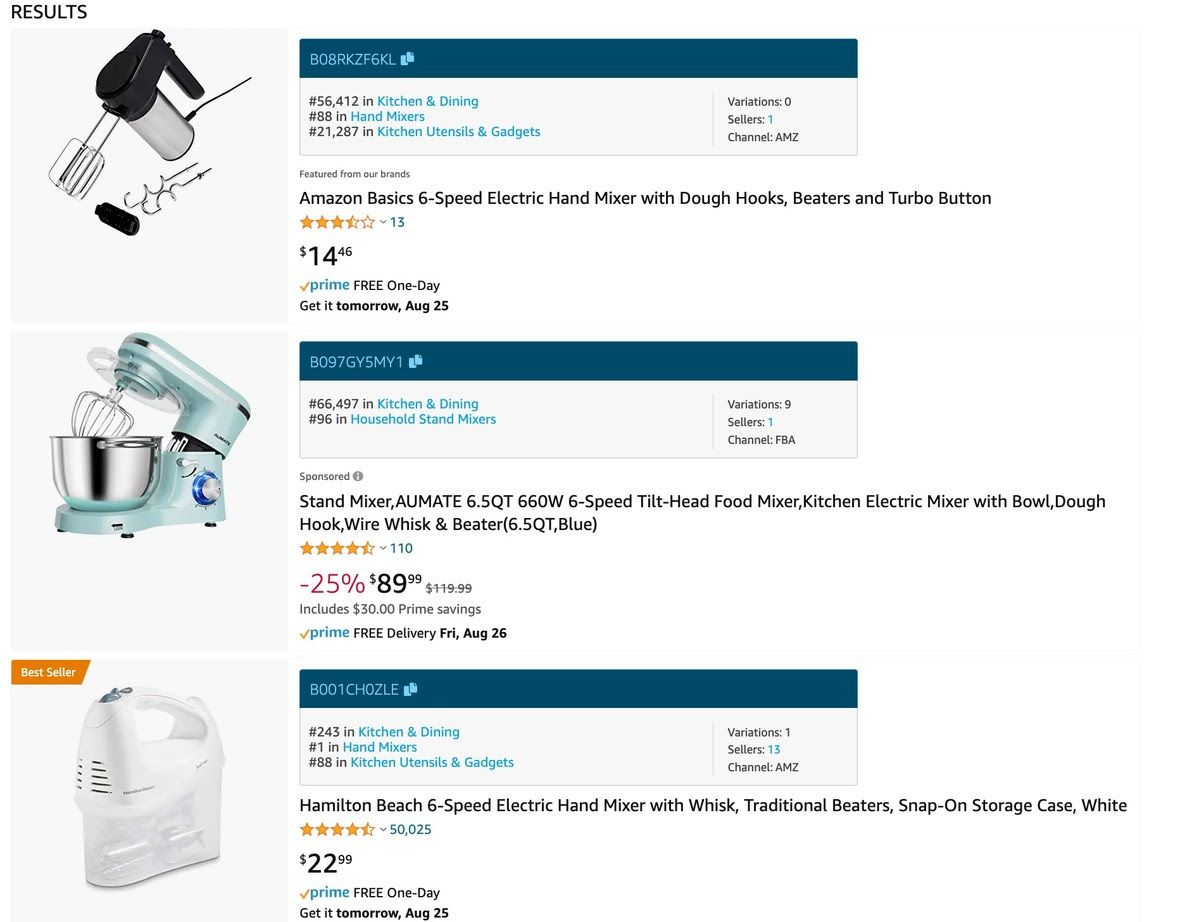Click the Sponsored info icon

(x=358, y=477)
